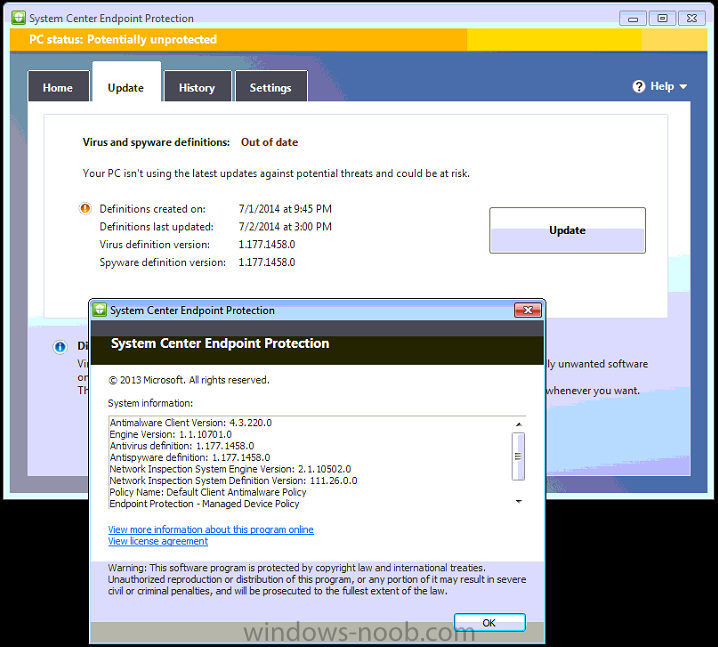Click the About dialog's shield title icon
718x647 pixels.
[99, 310]
